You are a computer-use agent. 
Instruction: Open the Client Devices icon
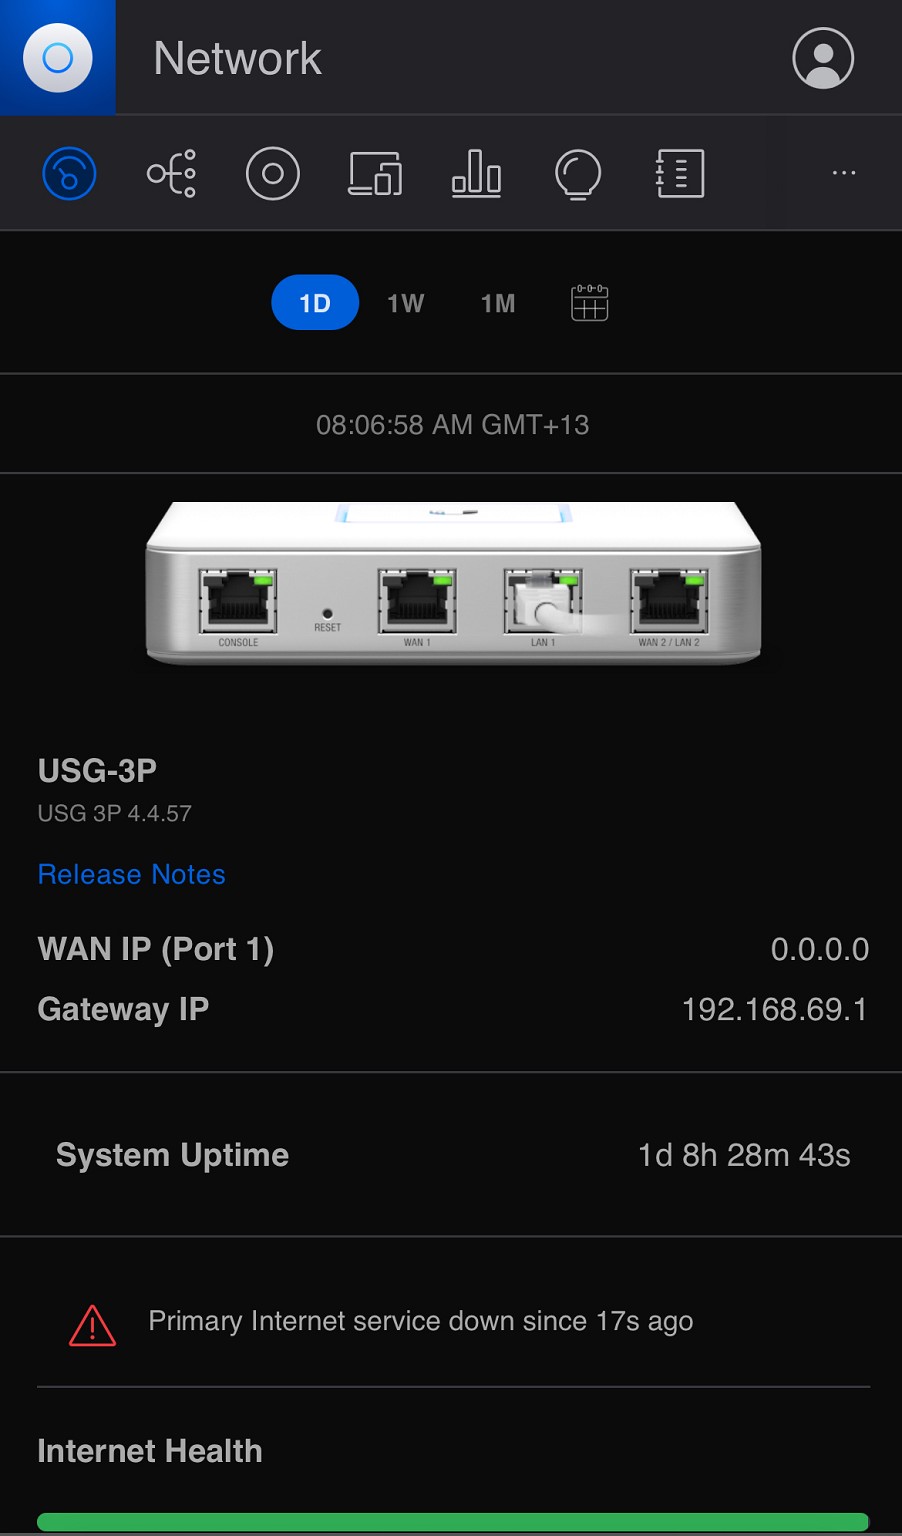pos(375,174)
